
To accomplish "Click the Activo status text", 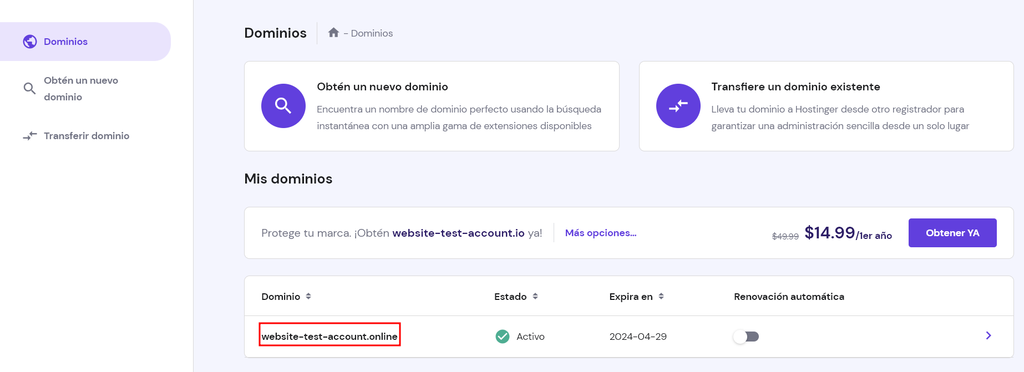I will (530, 337).
